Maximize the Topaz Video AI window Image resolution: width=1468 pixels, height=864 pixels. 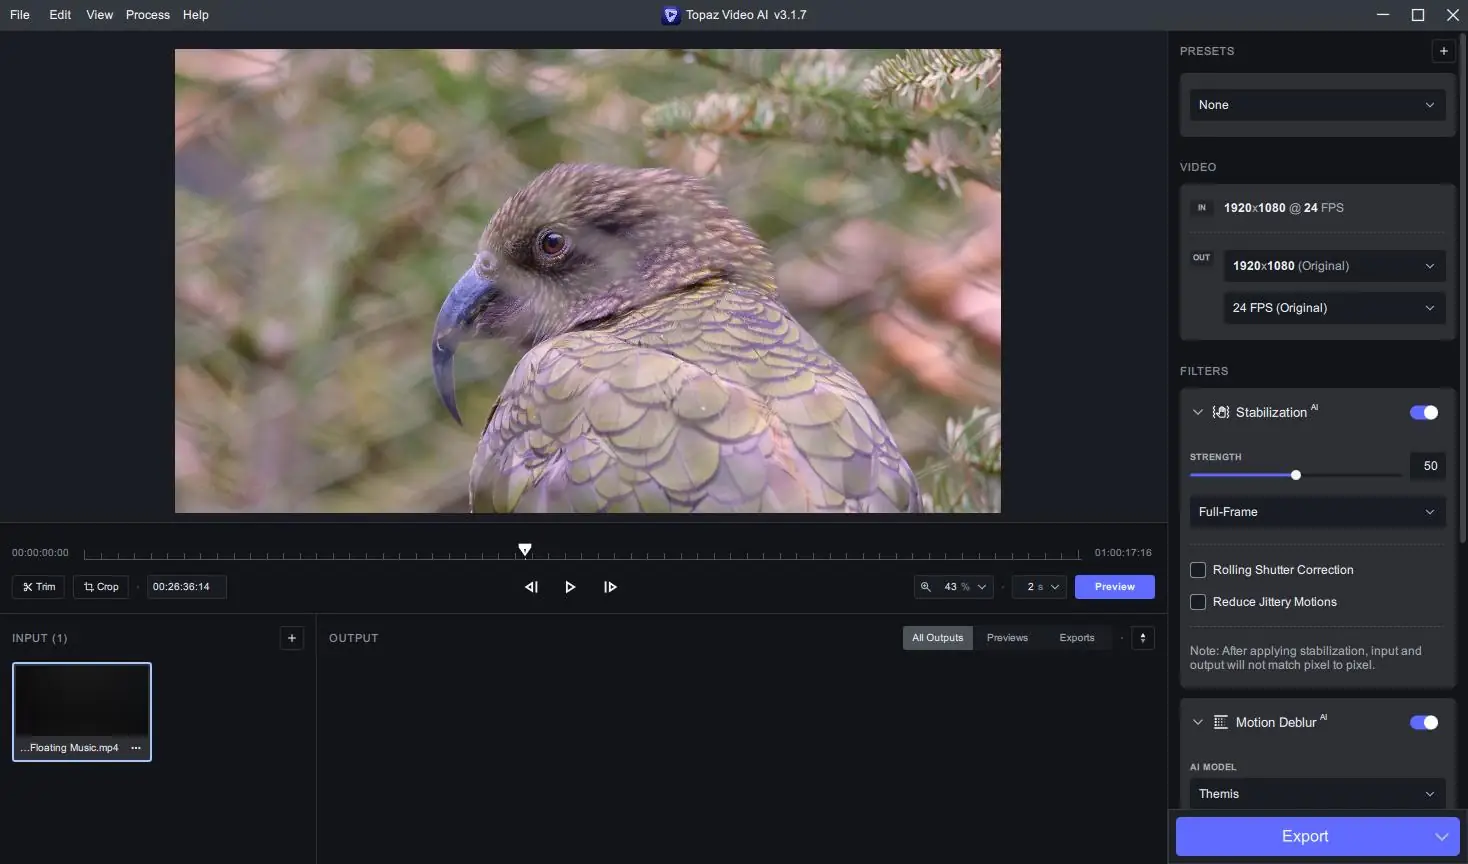(x=1418, y=15)
